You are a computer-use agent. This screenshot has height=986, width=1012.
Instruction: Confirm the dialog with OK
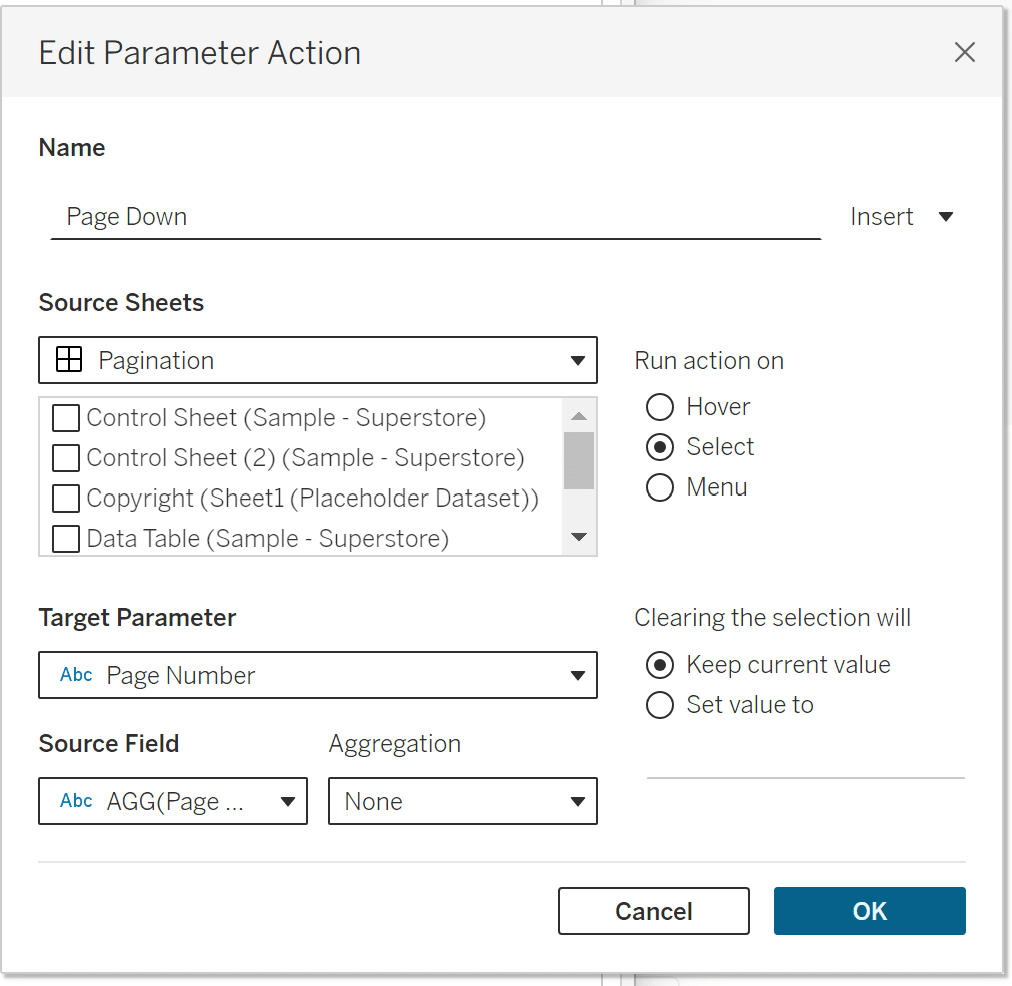pos(869,911)
